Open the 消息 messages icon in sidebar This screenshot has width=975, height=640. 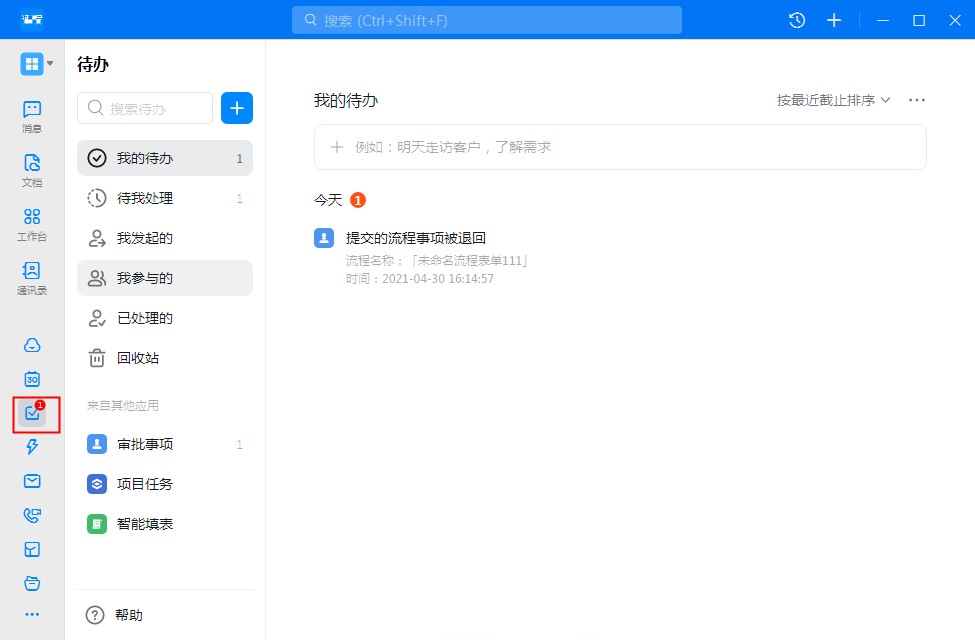point(32,115)
